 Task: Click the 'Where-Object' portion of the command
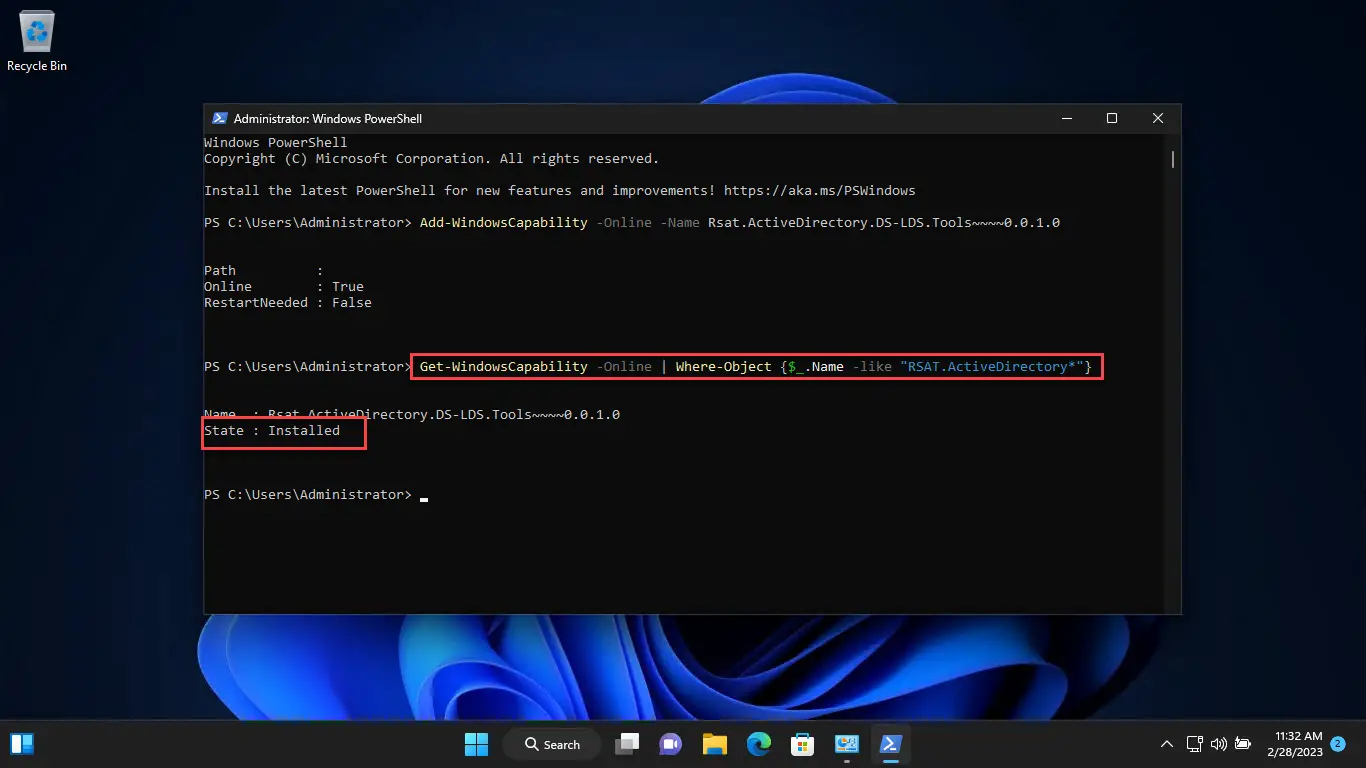[x=724, y=366]
